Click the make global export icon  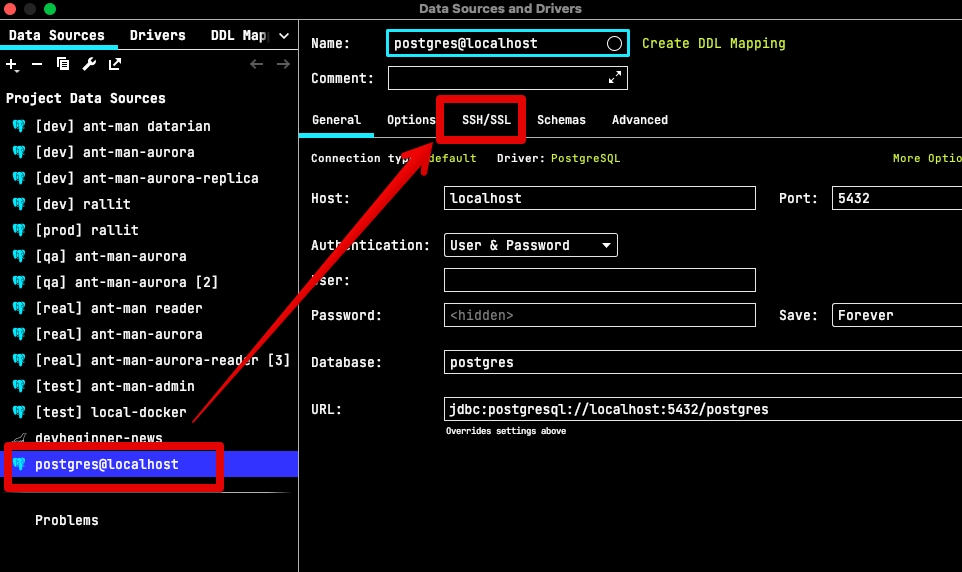coord(115,64)
